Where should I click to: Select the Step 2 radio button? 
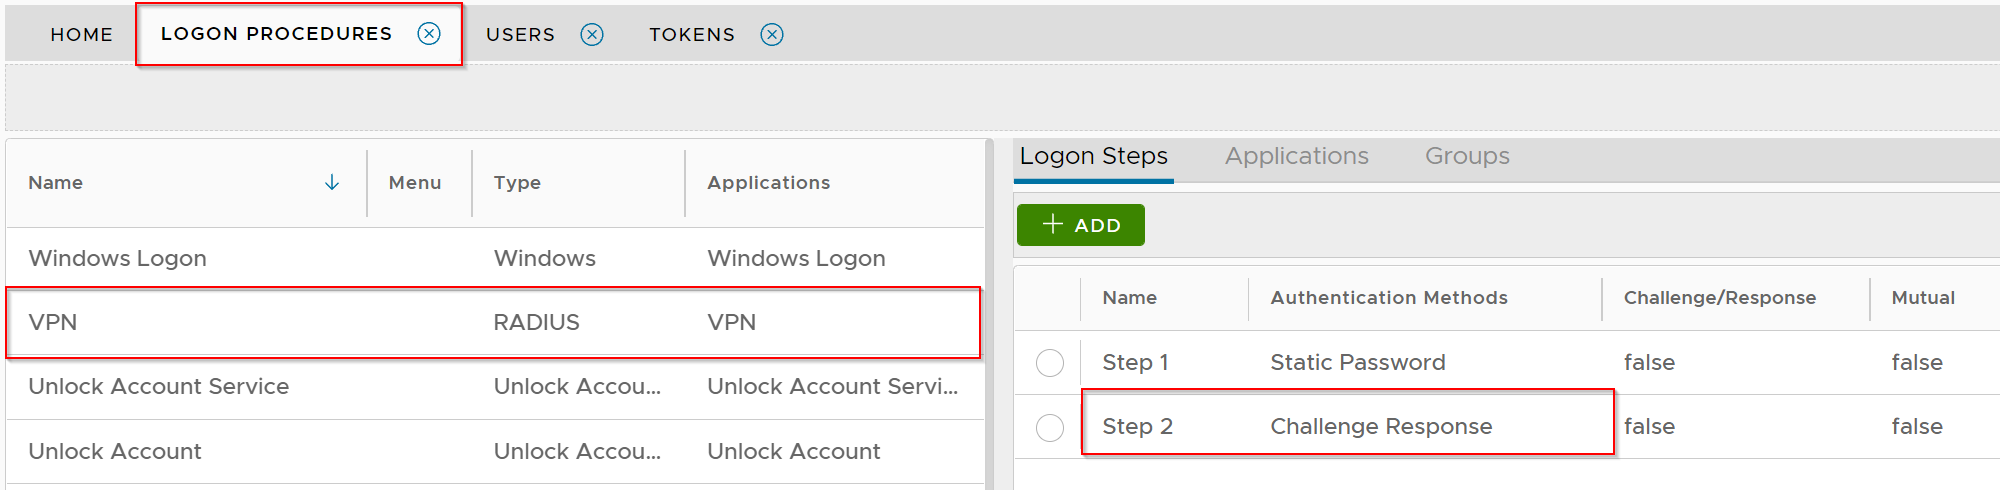1050,428
